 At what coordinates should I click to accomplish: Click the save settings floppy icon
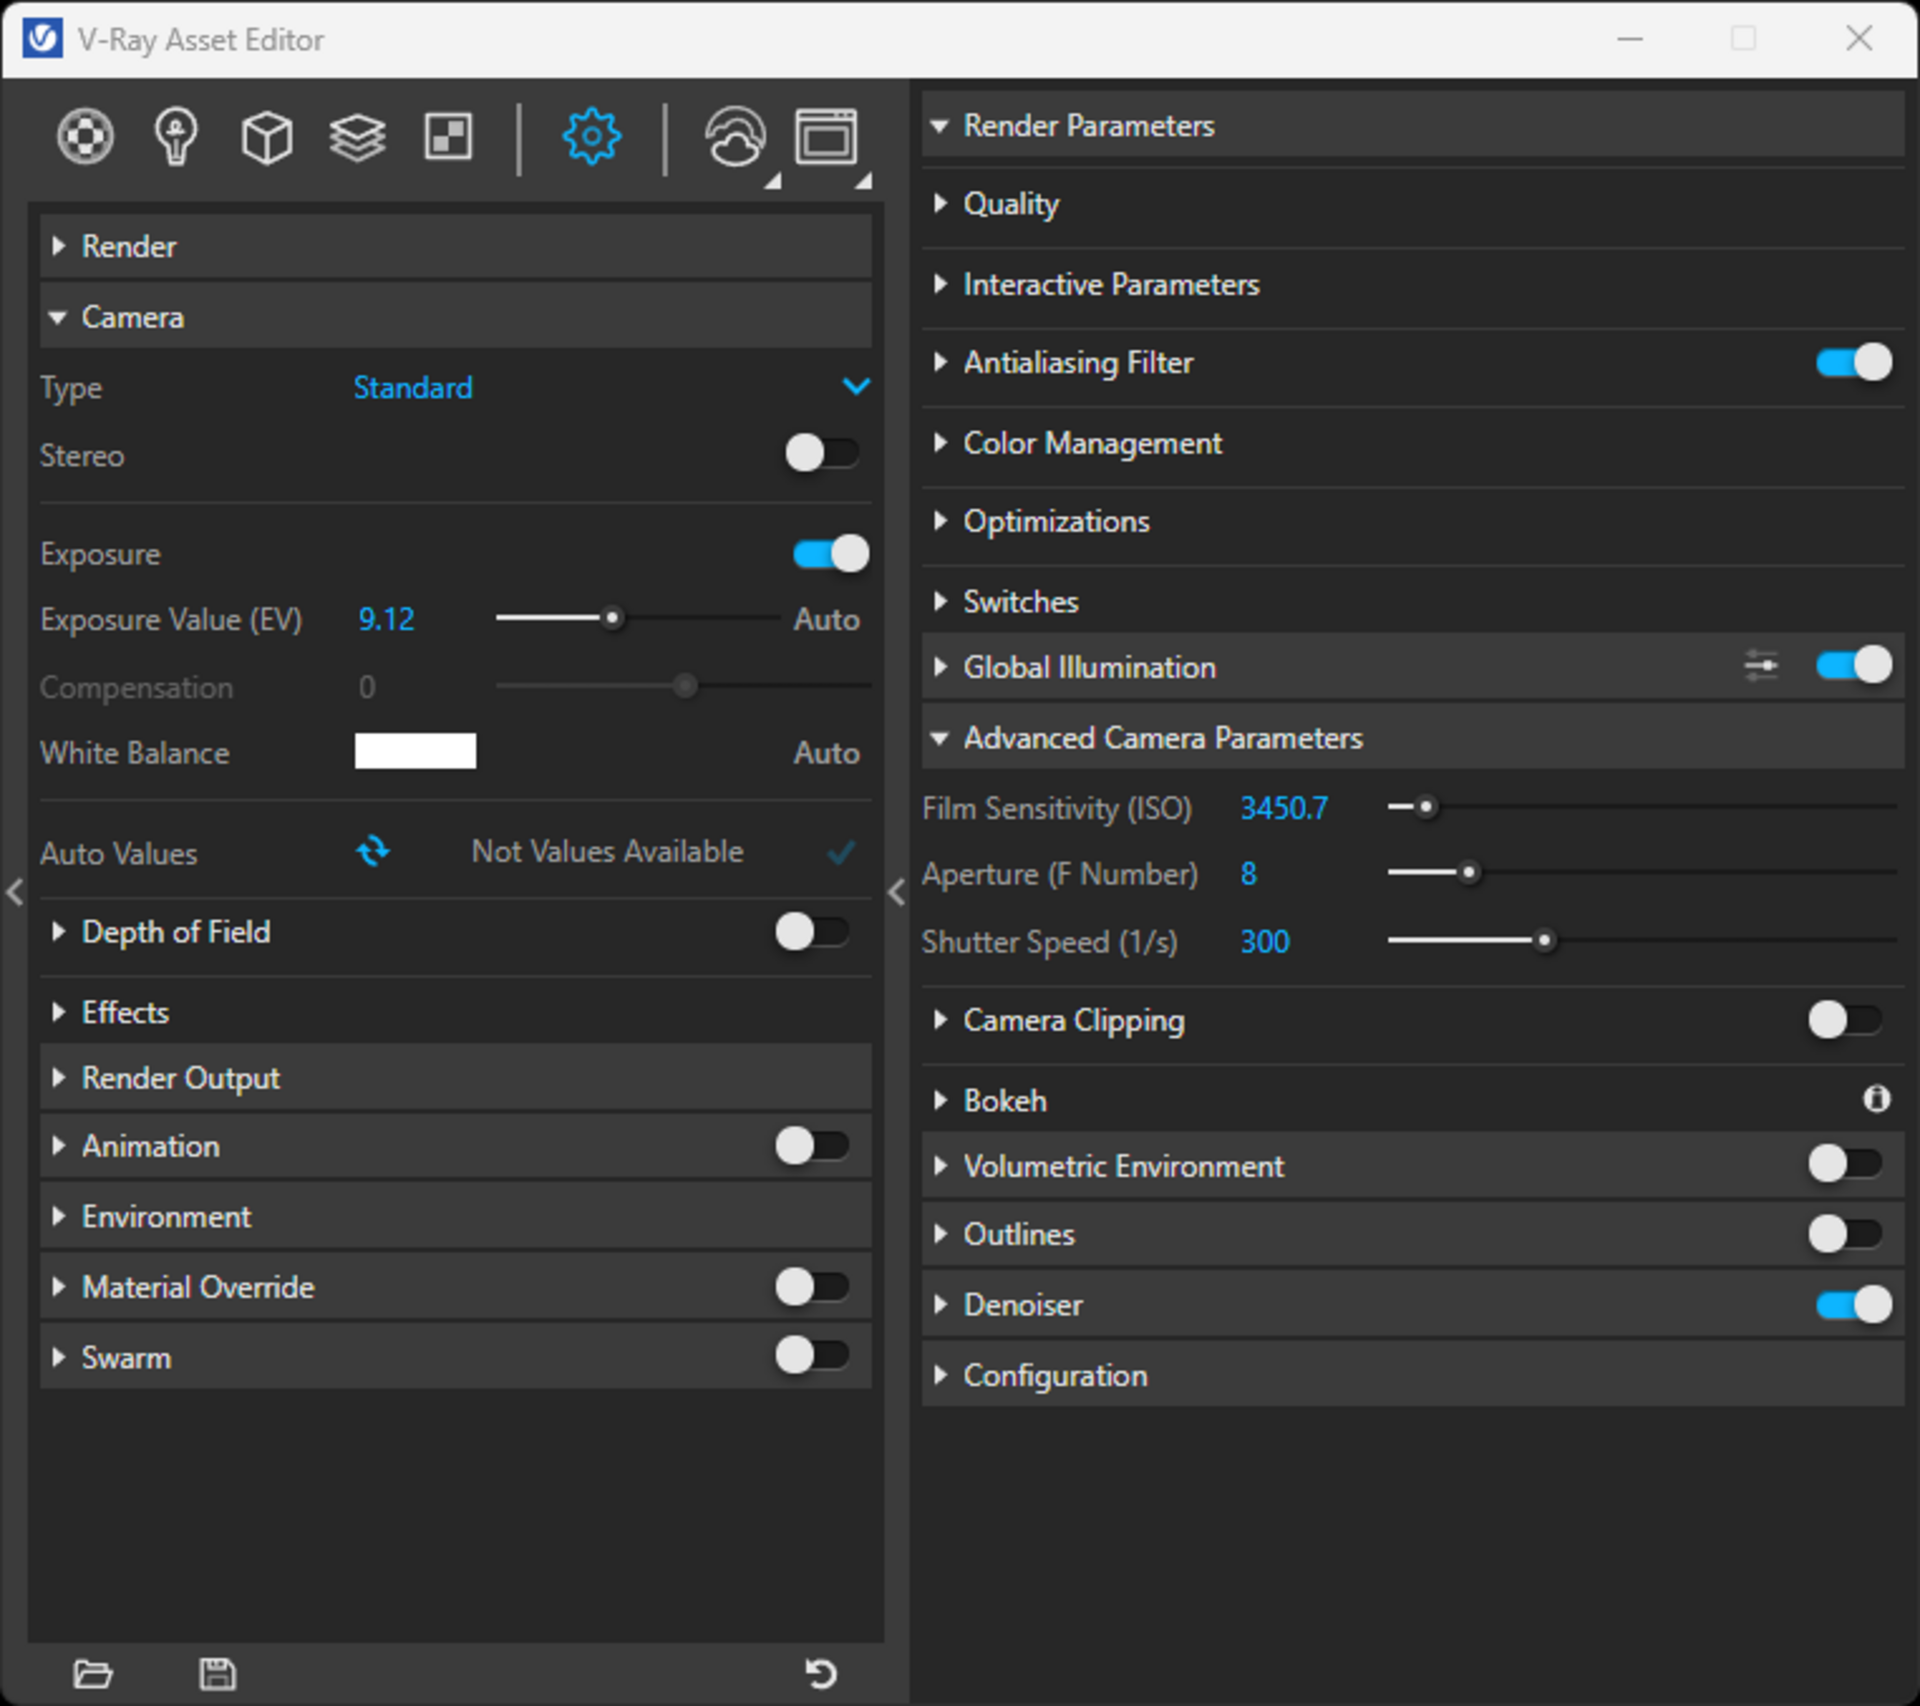coord(217,1673)
